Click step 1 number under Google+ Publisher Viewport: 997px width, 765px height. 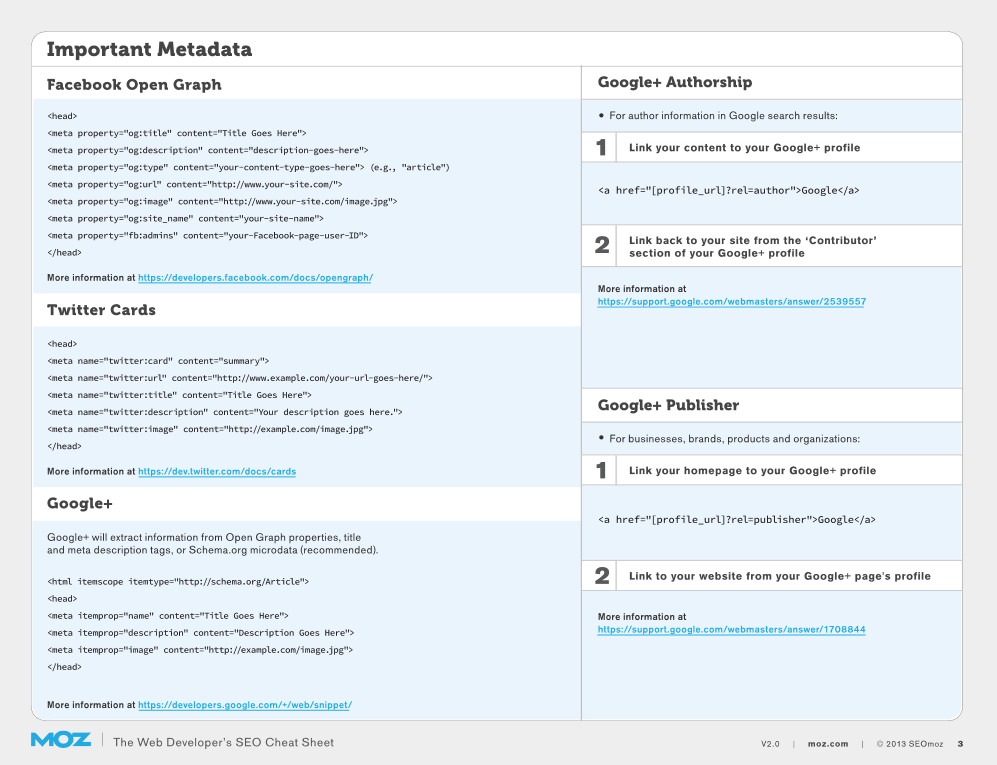pos(601,471)
